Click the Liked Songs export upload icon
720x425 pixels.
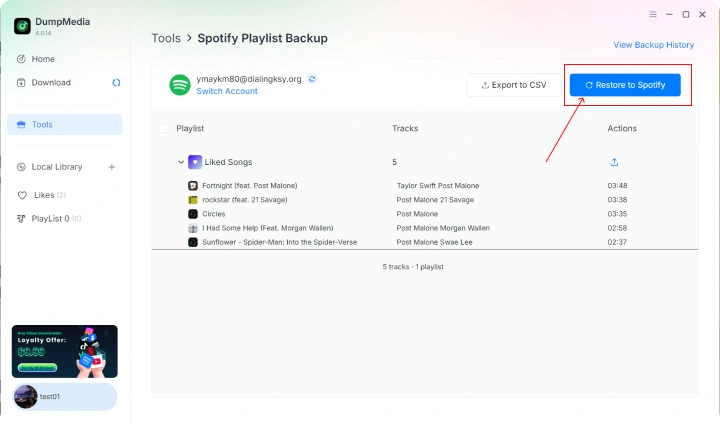pos(614,162)
